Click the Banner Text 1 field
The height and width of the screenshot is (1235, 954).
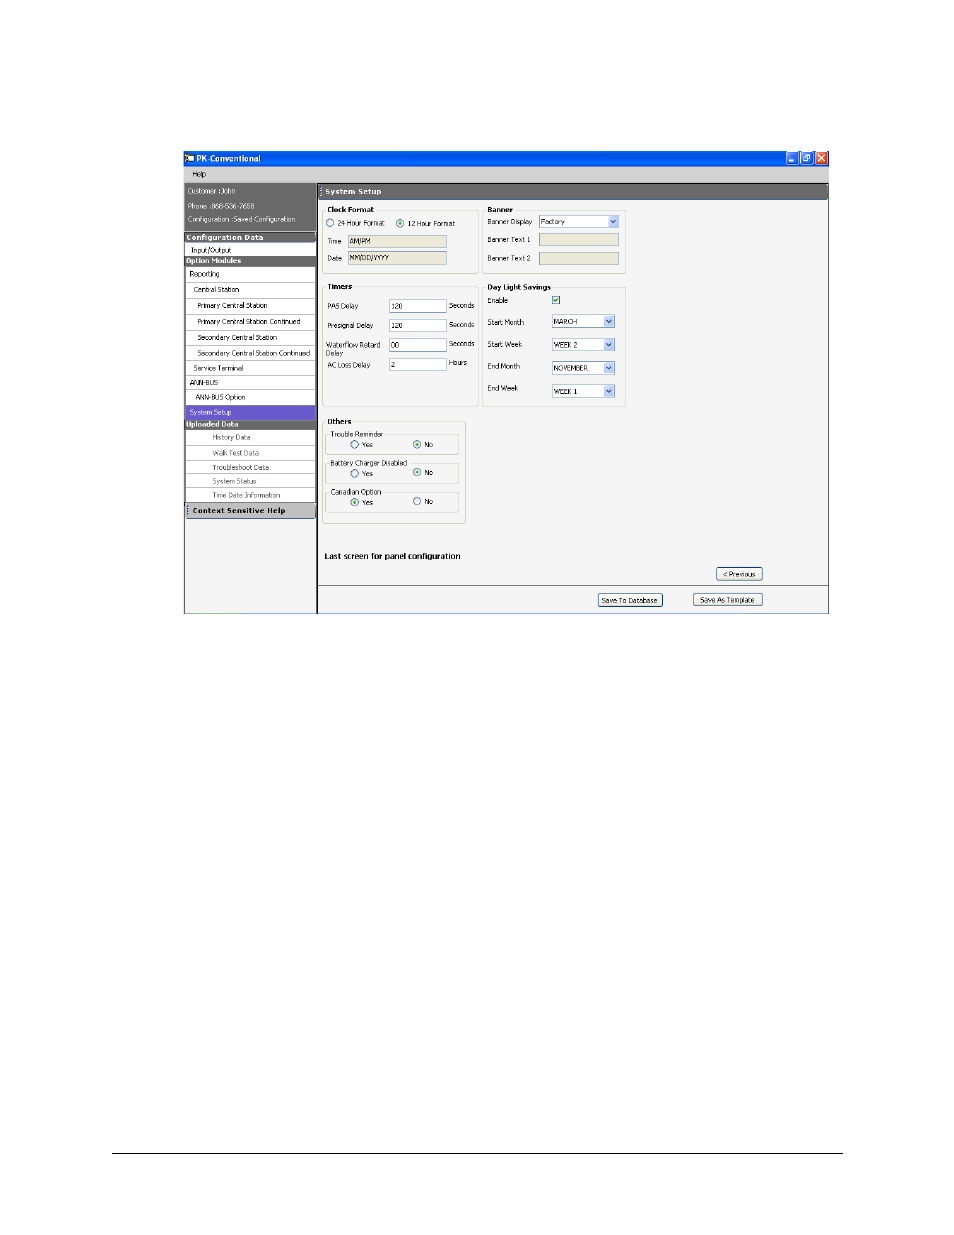pyautogui.click(x=579, y=240)
